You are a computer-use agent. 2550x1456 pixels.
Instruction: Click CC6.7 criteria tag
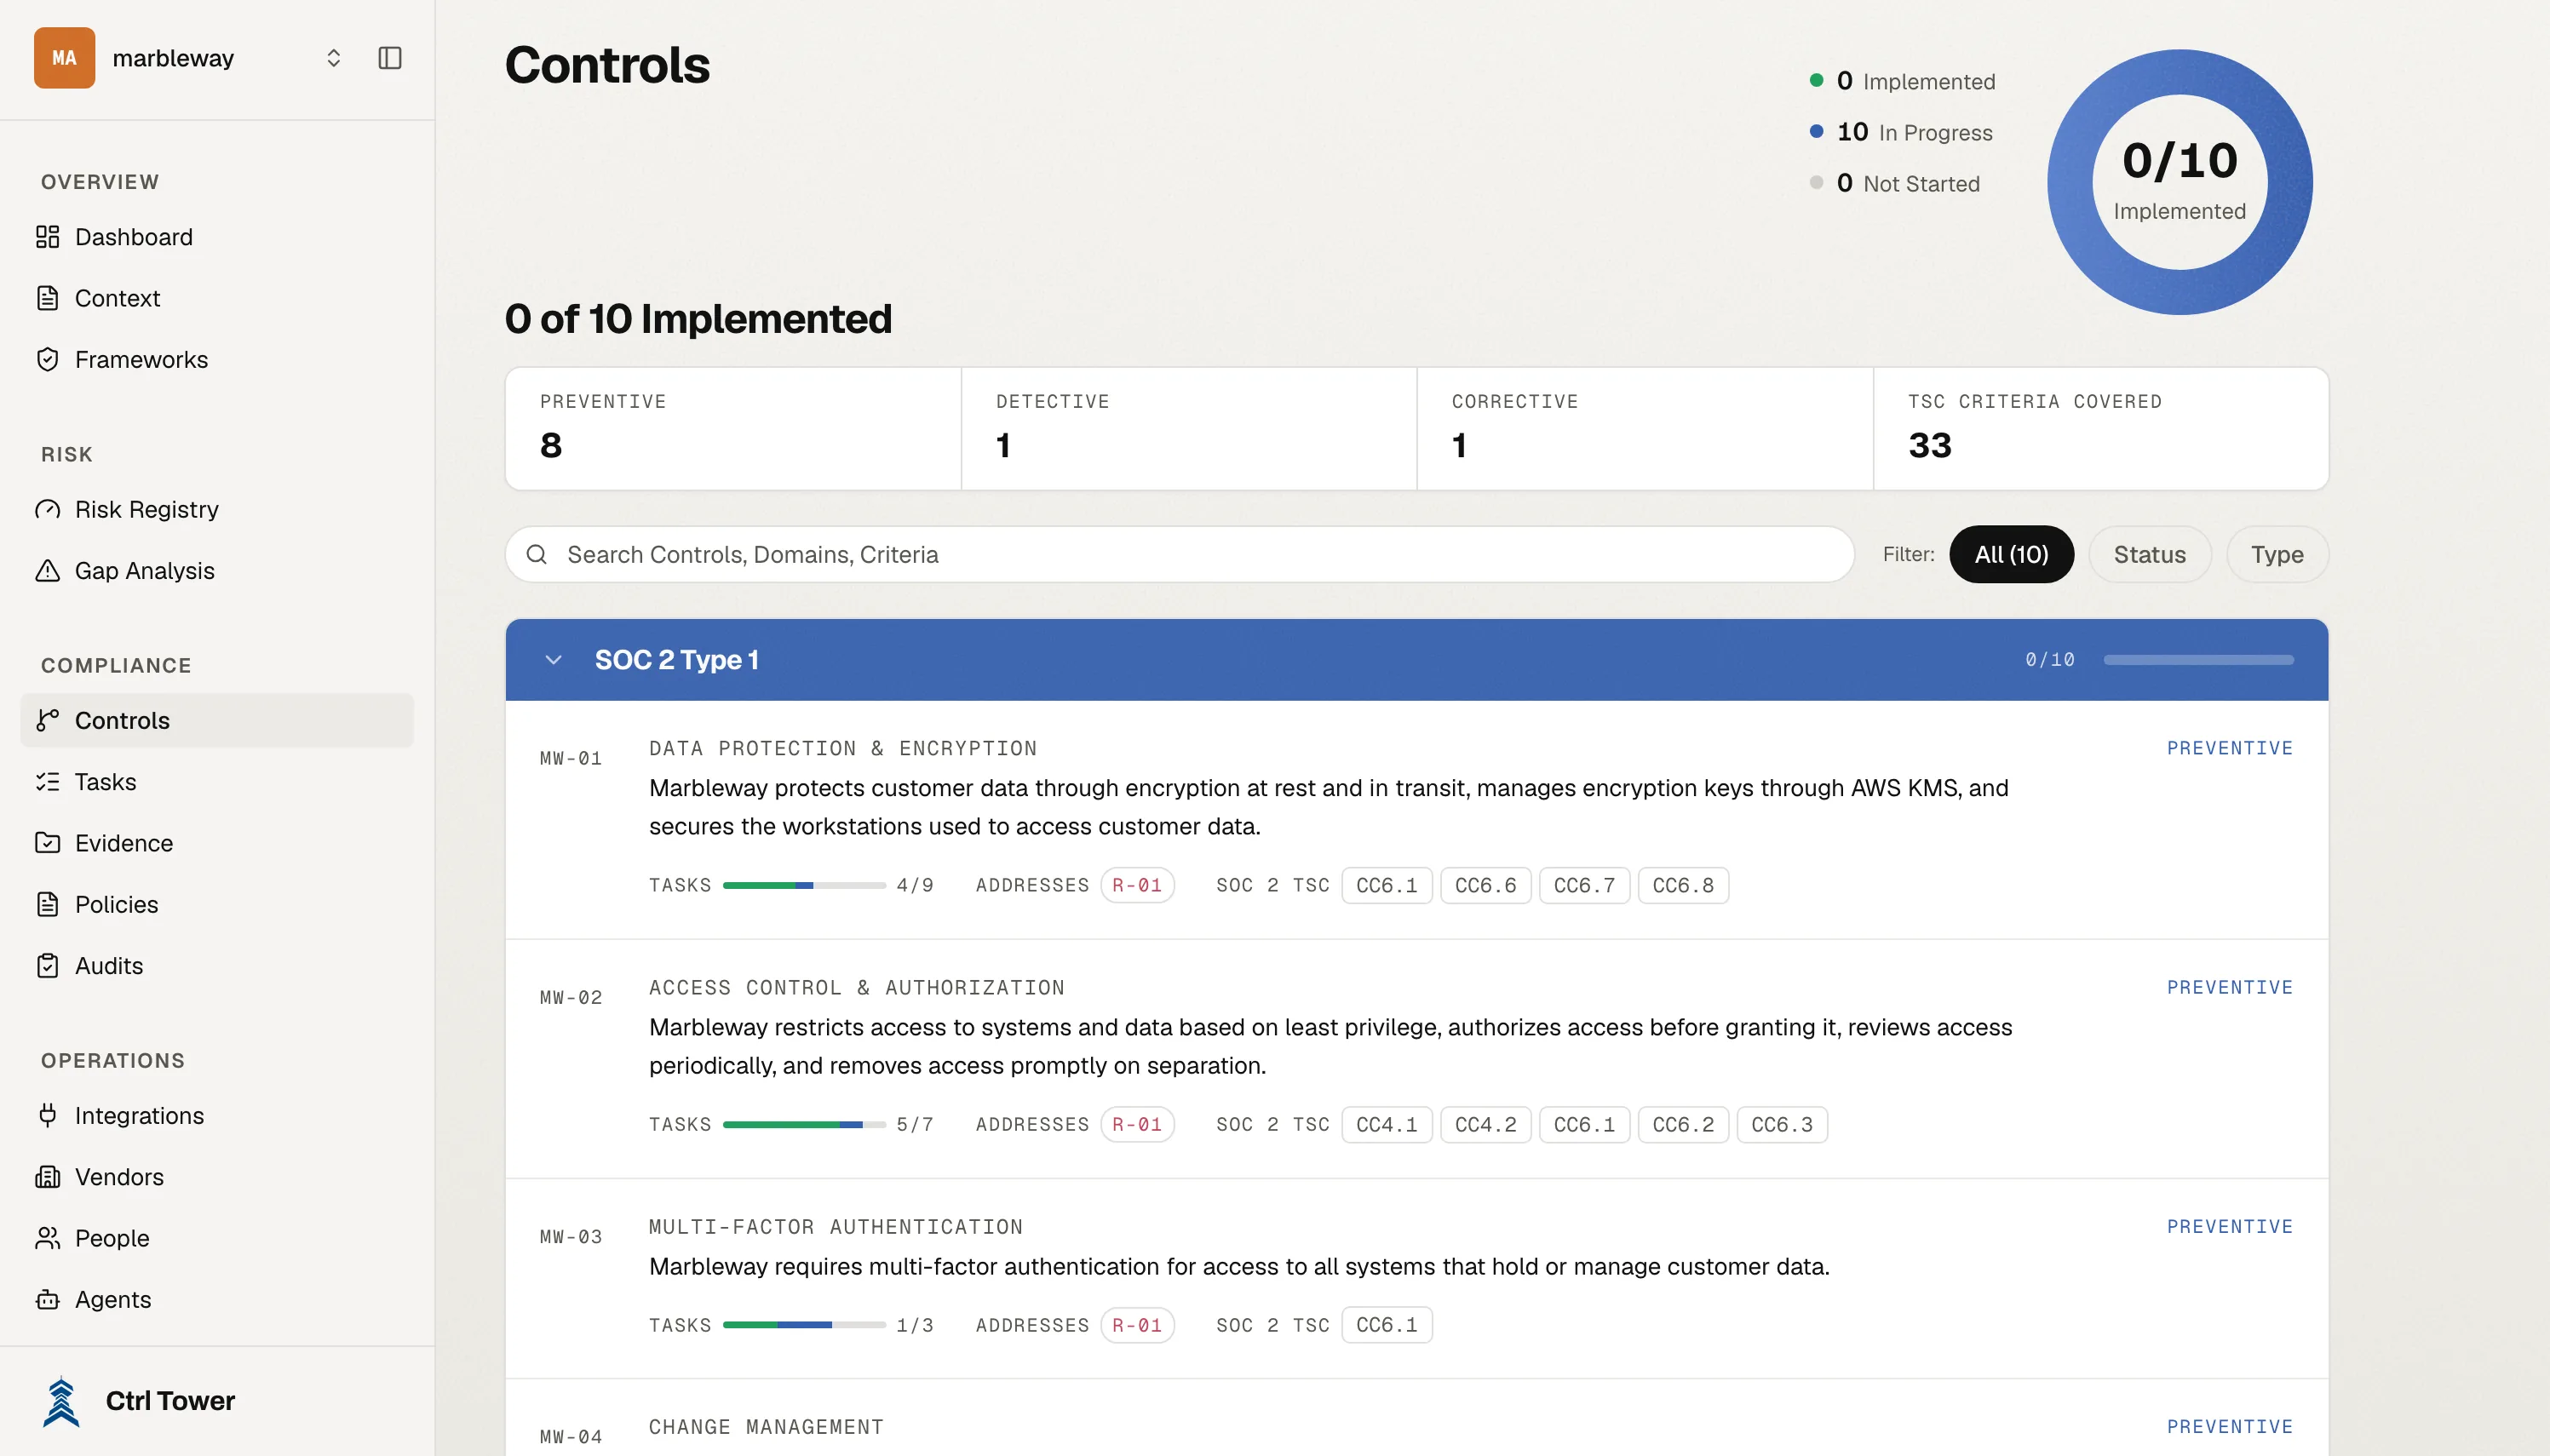coord(1584,885)
